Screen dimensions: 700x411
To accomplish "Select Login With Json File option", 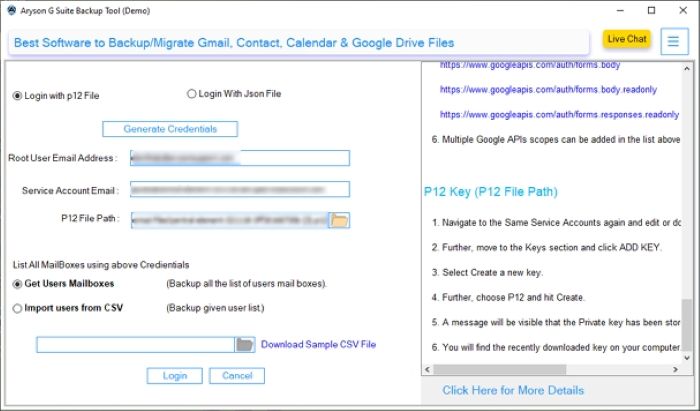I will point(234,94).
